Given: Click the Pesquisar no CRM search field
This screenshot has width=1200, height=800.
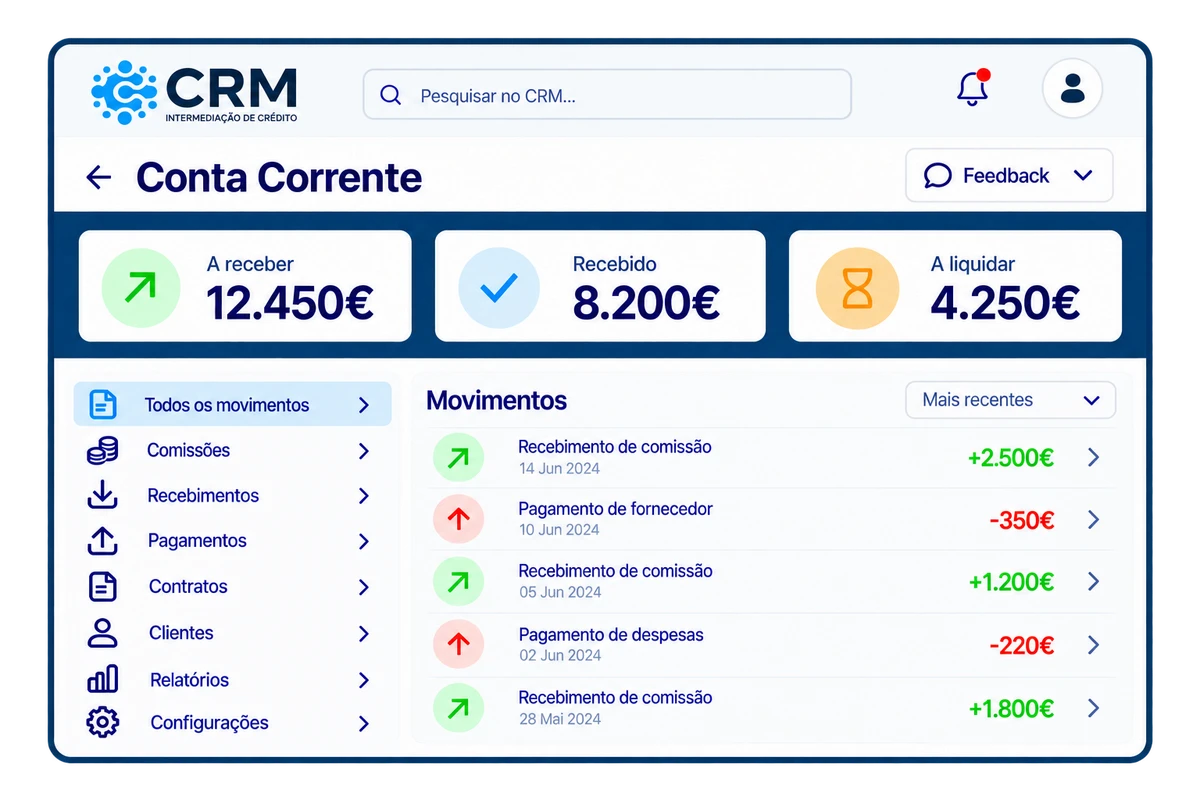Looking at the screenshot, I should (607, 95).
